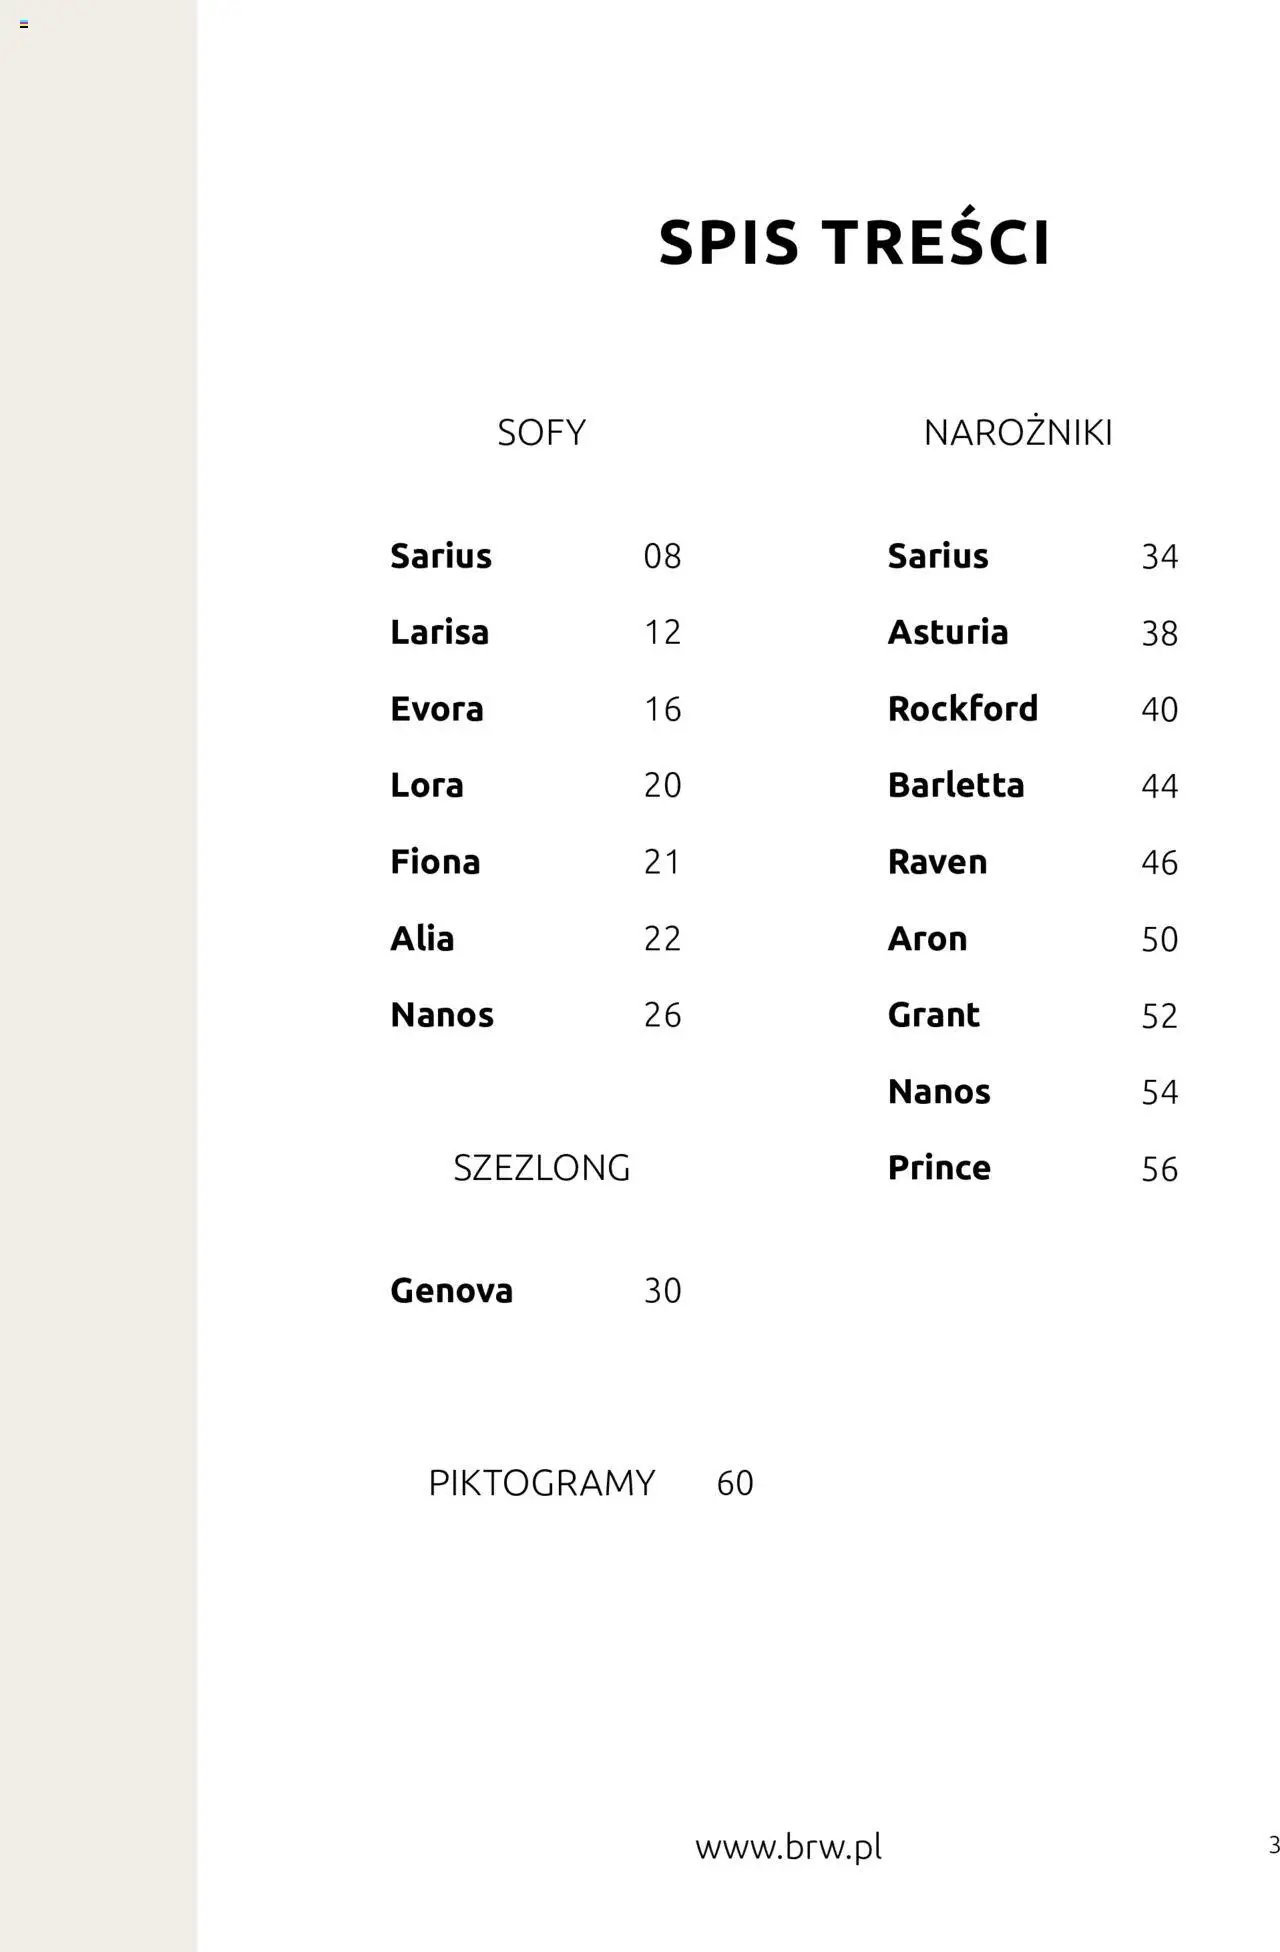The image size is (1280, 1952).
Task: Select the Asturia corner sofa entry
Action: [1033, 632]
